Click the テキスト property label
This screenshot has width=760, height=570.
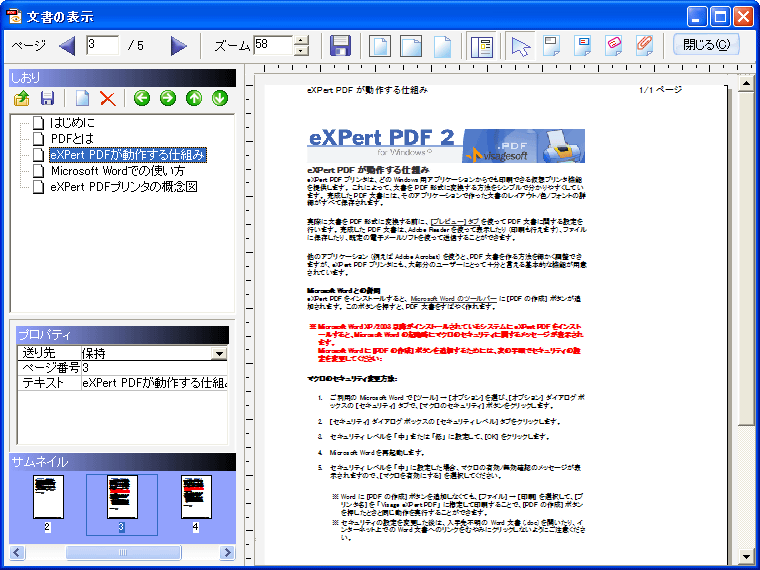pos(49,383)
